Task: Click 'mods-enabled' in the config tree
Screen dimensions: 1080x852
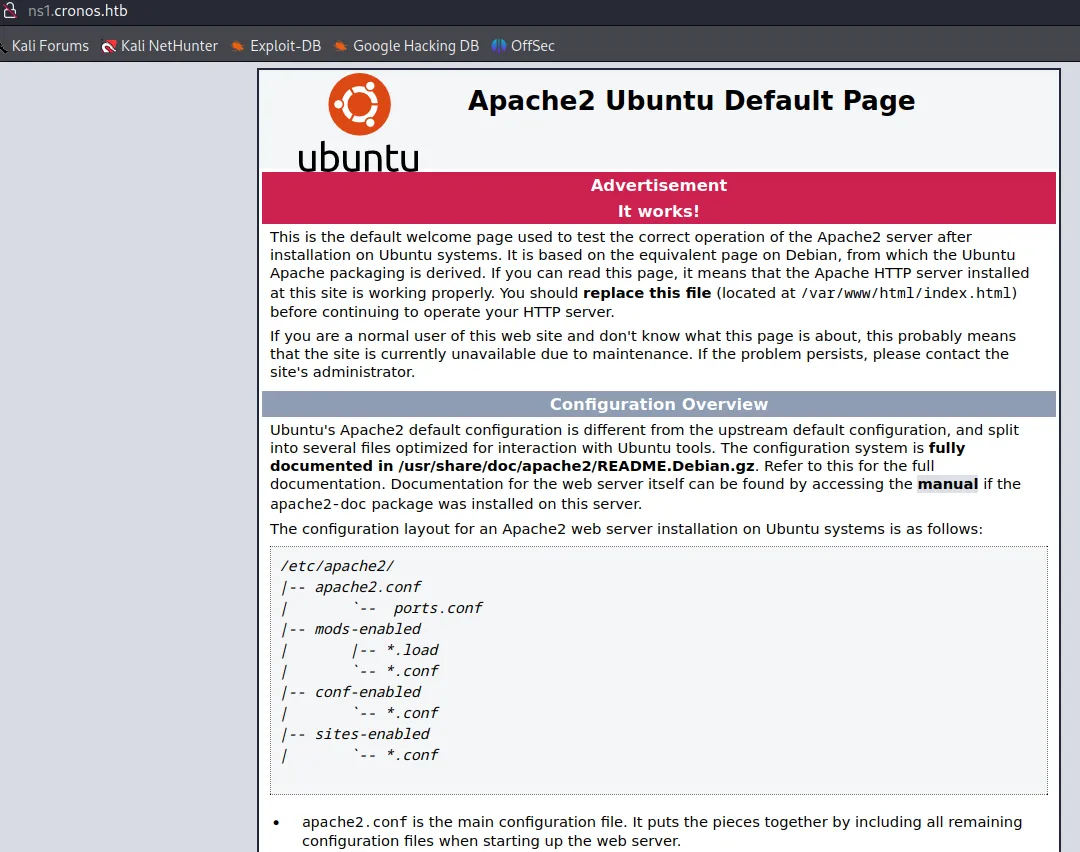Action: point(368,629)
